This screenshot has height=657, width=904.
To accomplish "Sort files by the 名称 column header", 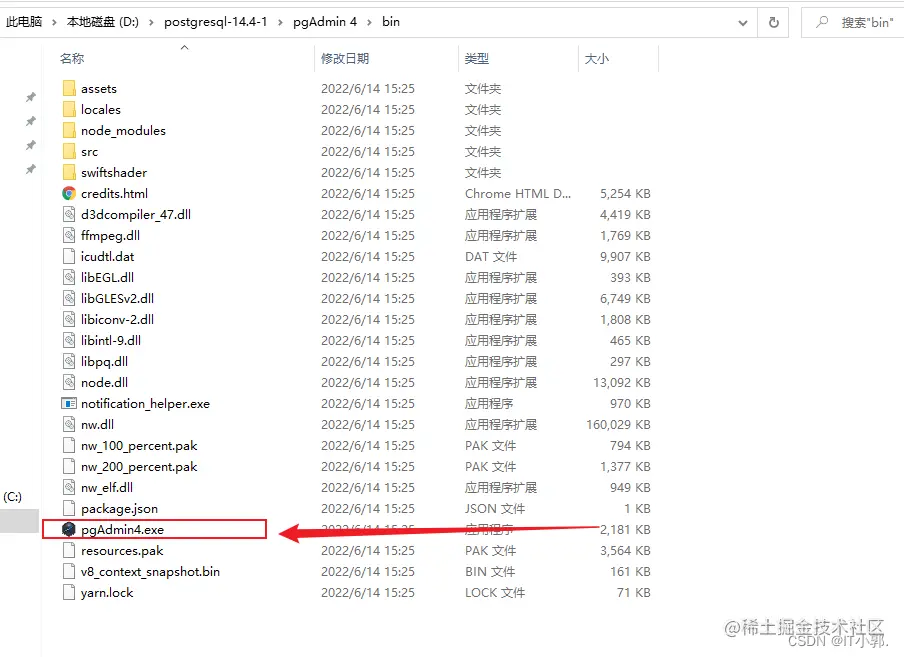I will (x=72, y=58).
